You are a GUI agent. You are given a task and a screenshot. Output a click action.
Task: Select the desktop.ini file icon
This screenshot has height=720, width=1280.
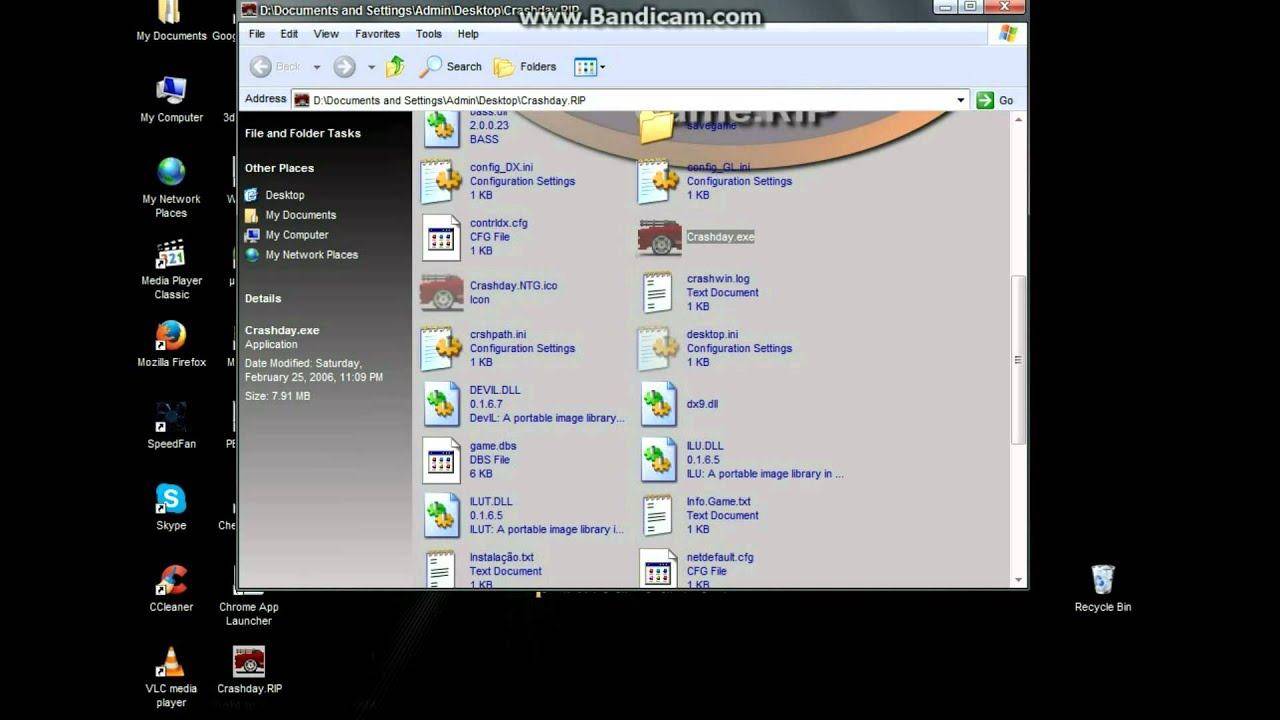(x=659, y=348)
